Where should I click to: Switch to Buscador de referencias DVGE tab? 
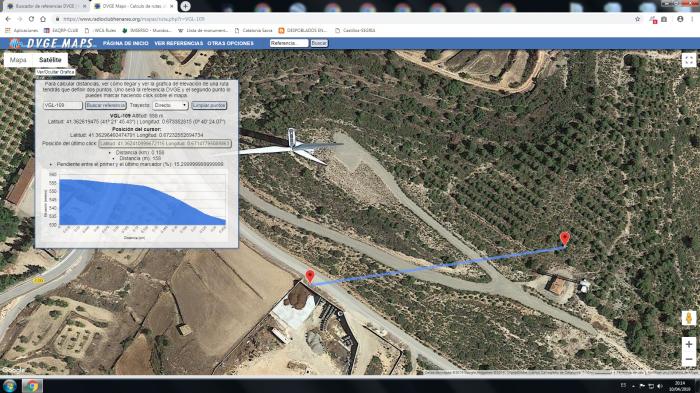click(x=46, y=6)
